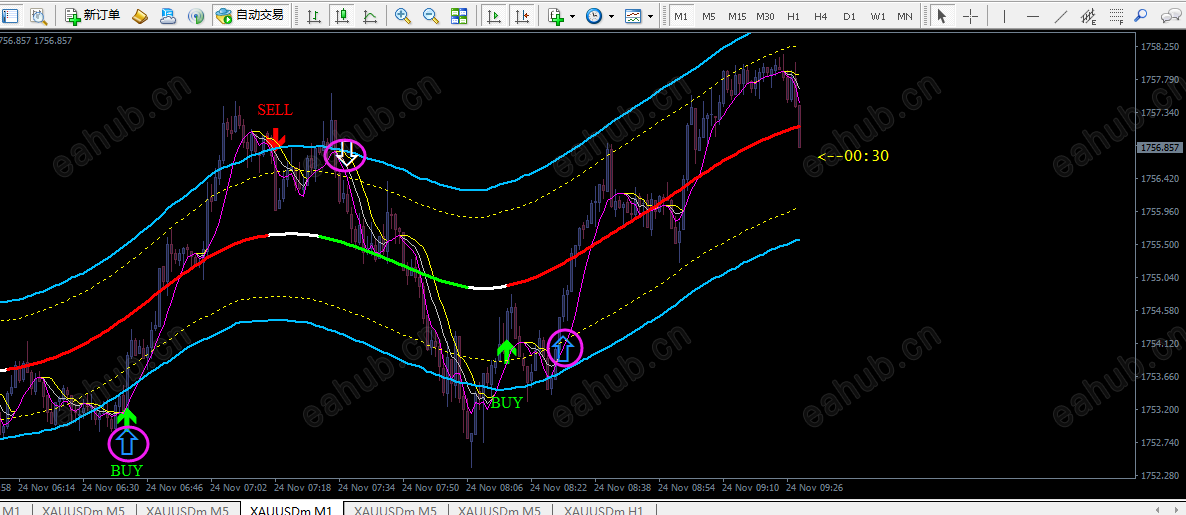Click the red SELL signal label

(x=275, y=110)
